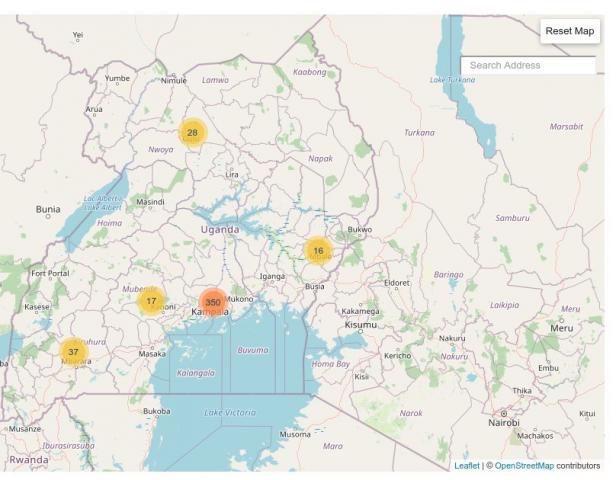Click the Rwanda country label
616x480 pixels.
pyautogui.click(x=29, y=460)
